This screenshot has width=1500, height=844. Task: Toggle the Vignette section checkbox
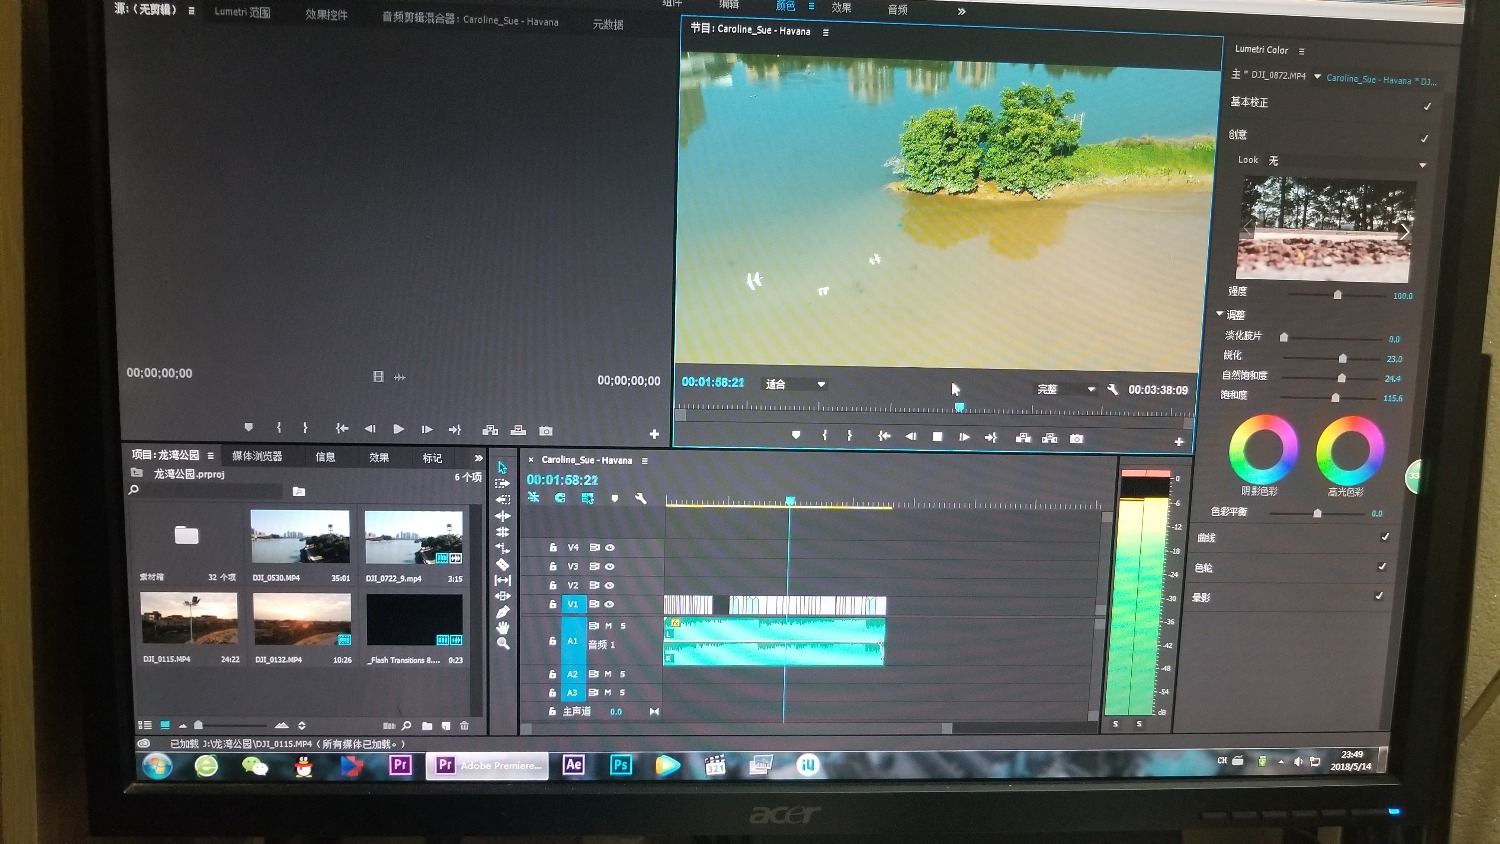(1380, 596)
